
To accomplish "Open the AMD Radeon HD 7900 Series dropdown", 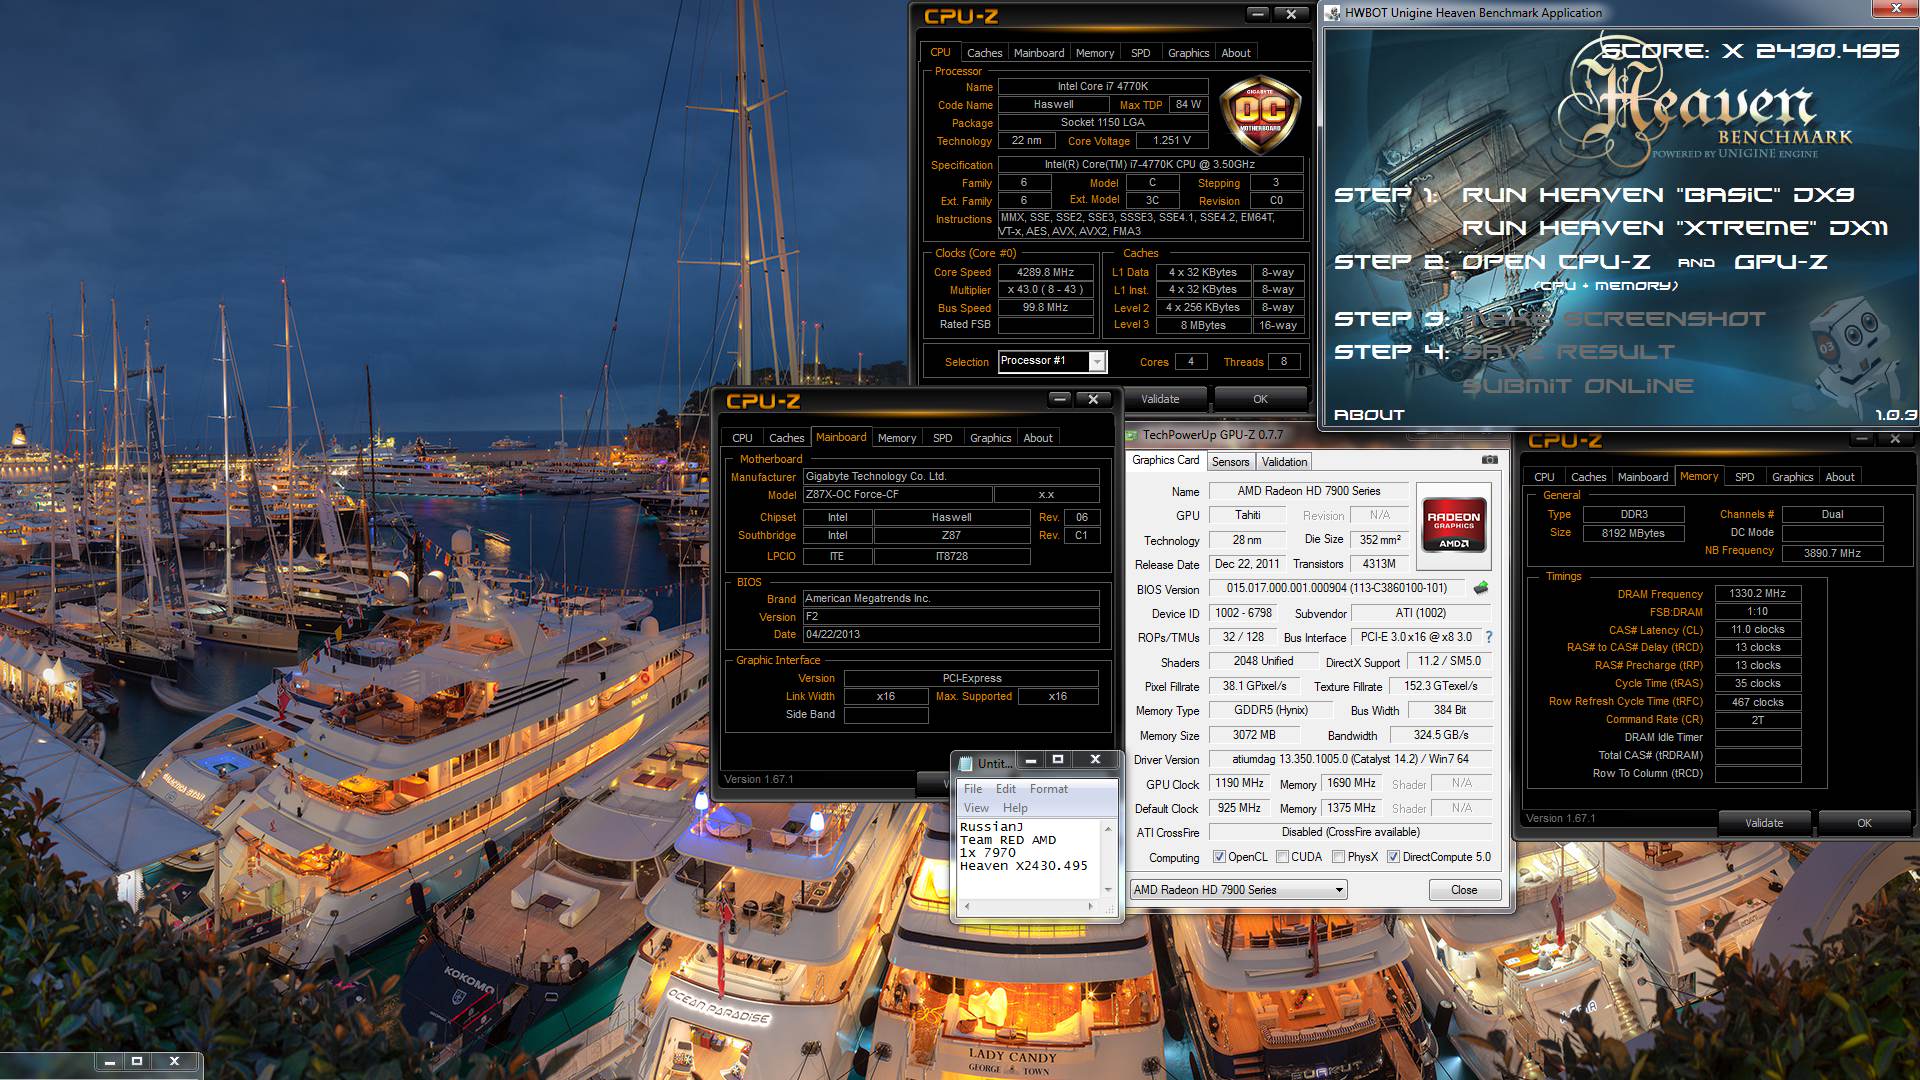I will 1238,890.
